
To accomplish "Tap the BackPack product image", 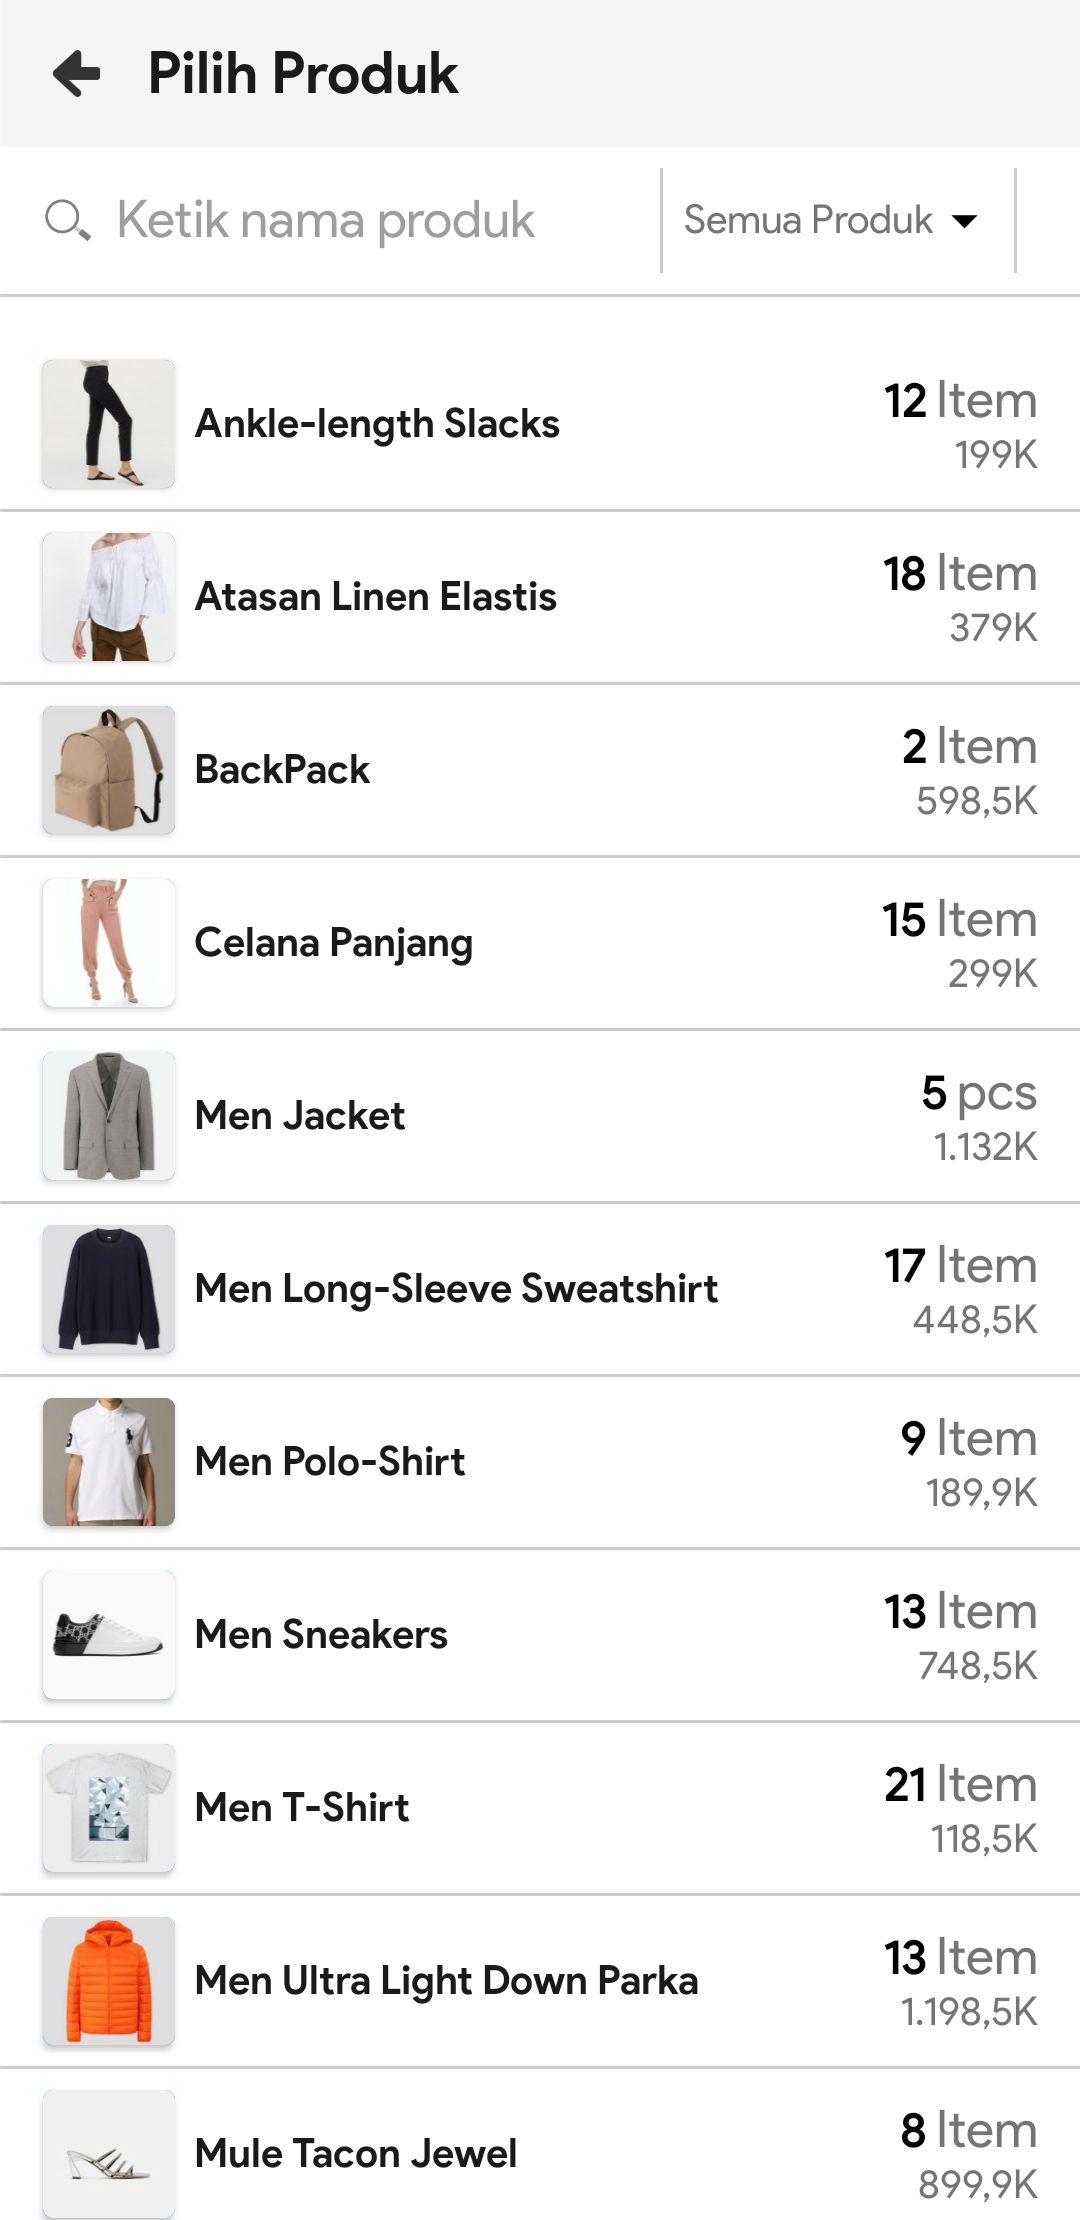I will tap(108, 770).
